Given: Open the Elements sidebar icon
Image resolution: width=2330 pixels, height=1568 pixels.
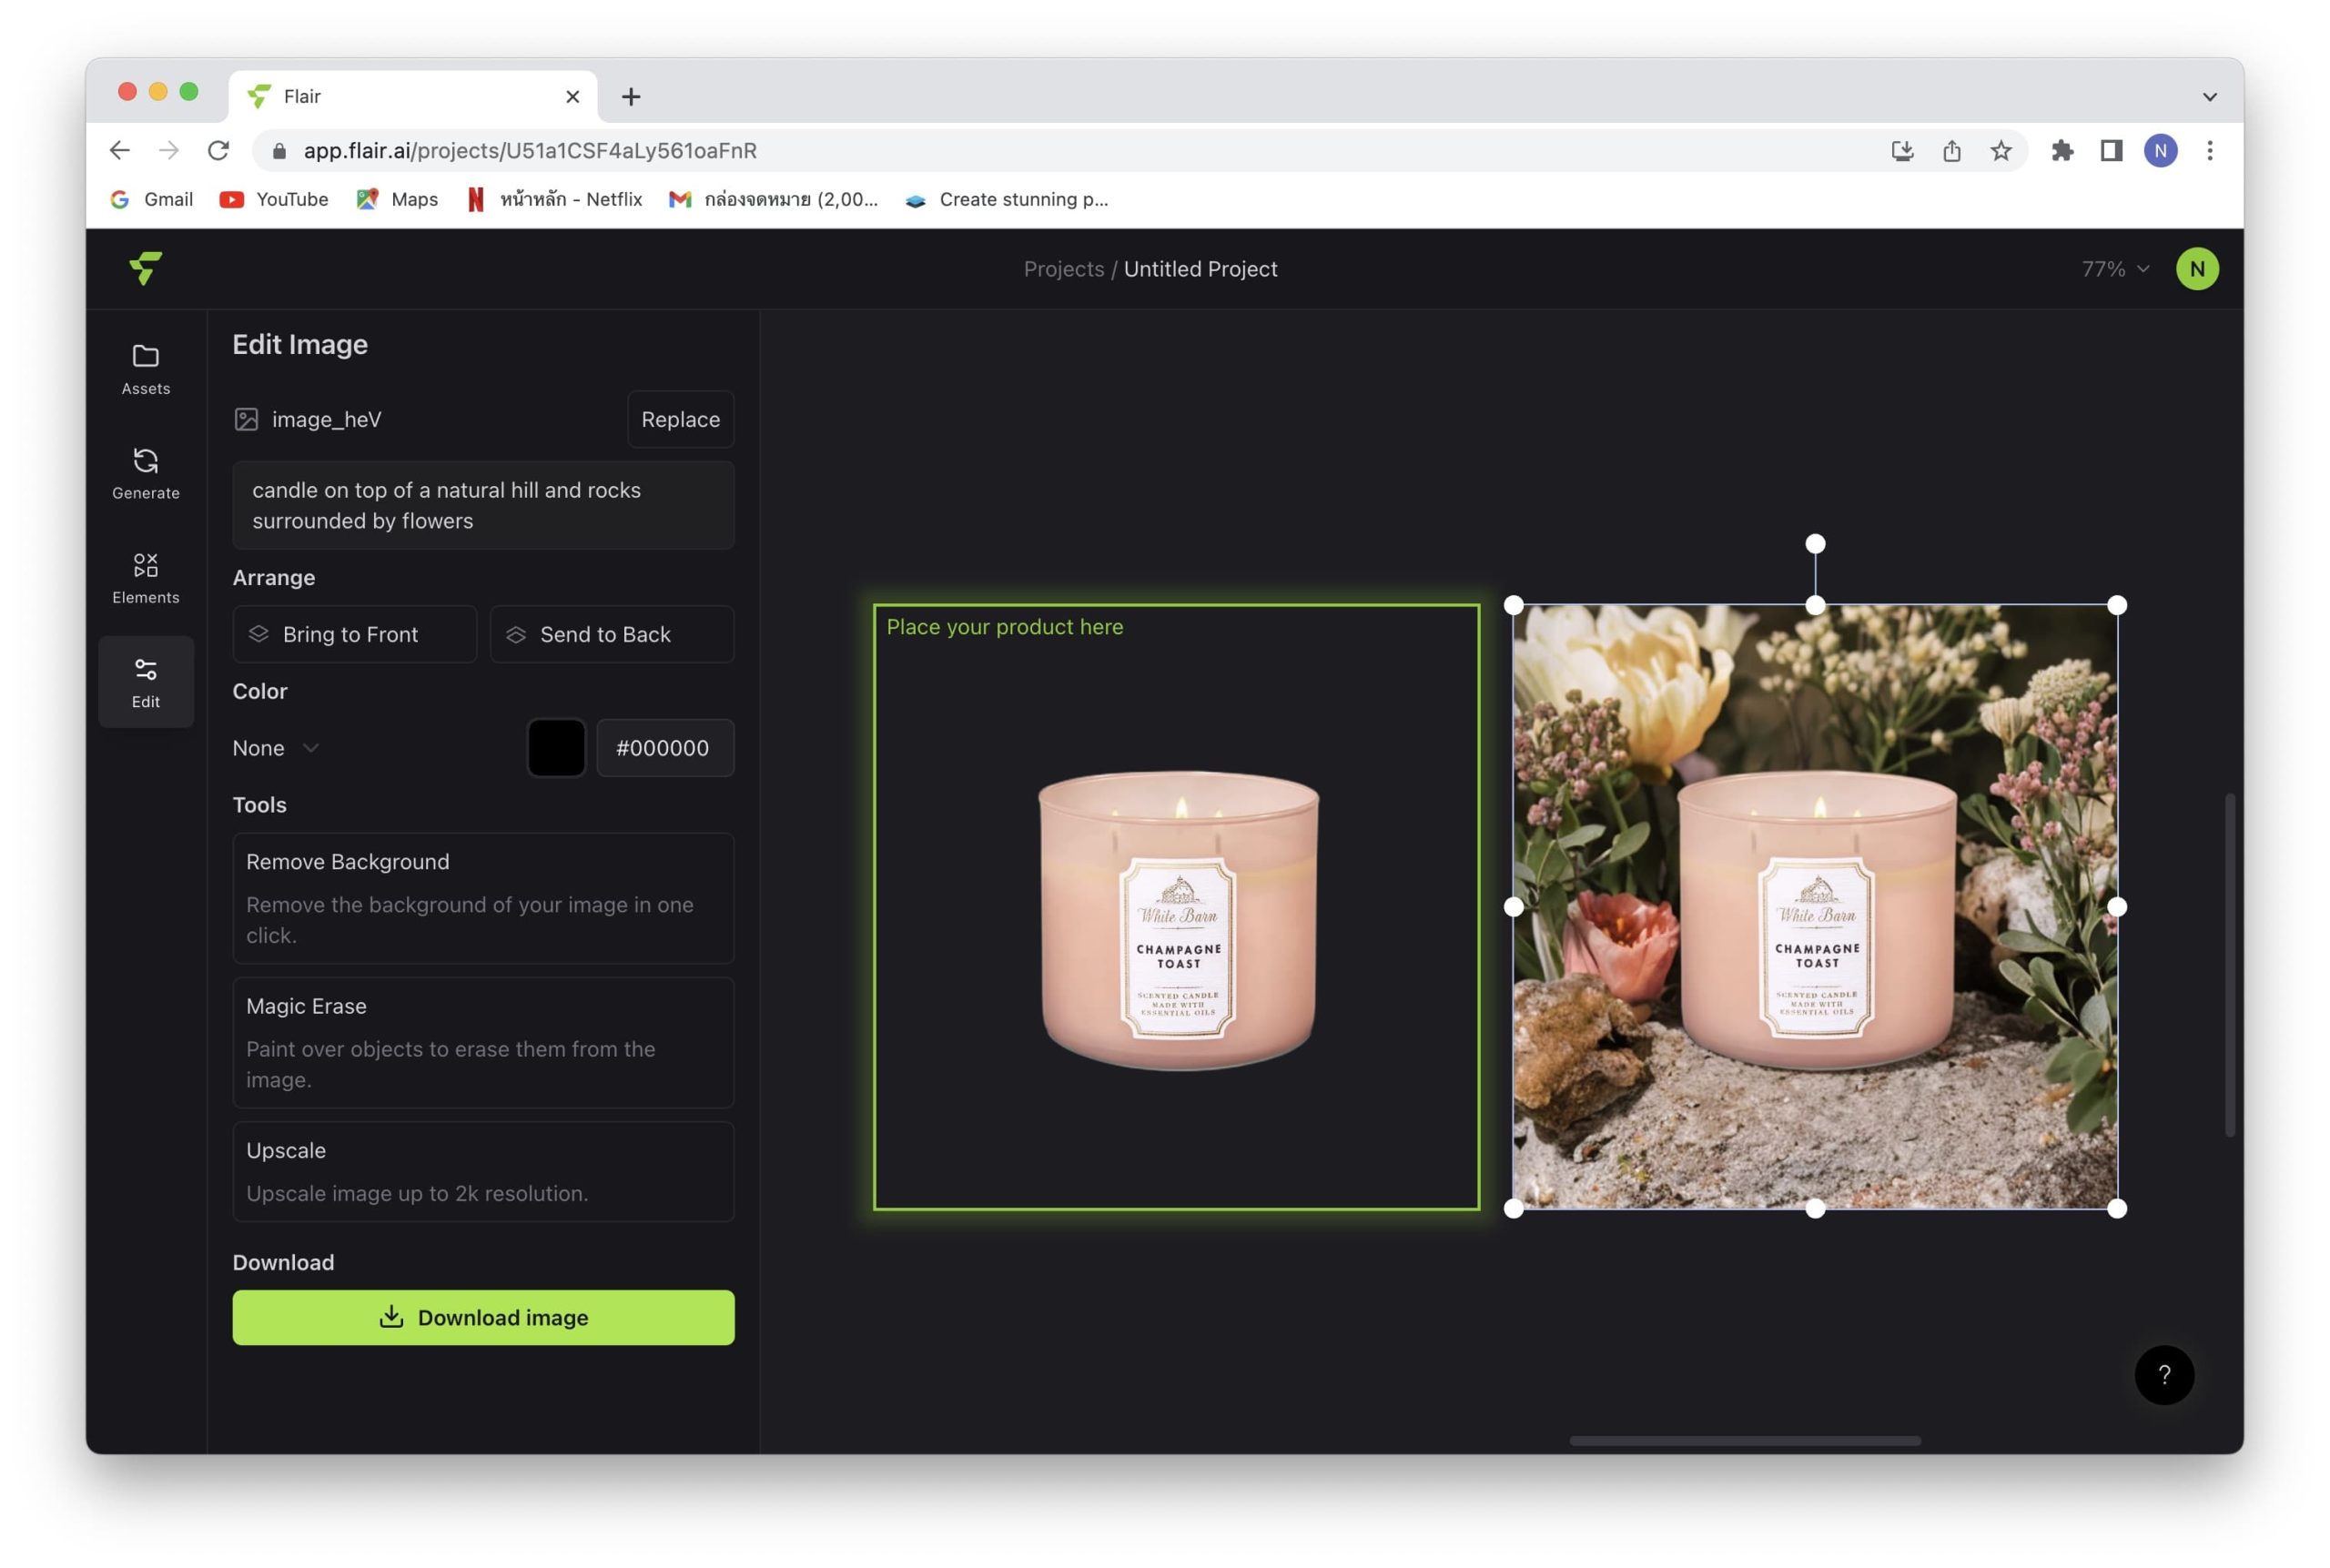Looking at the screenshot, I should pos(146,578).
